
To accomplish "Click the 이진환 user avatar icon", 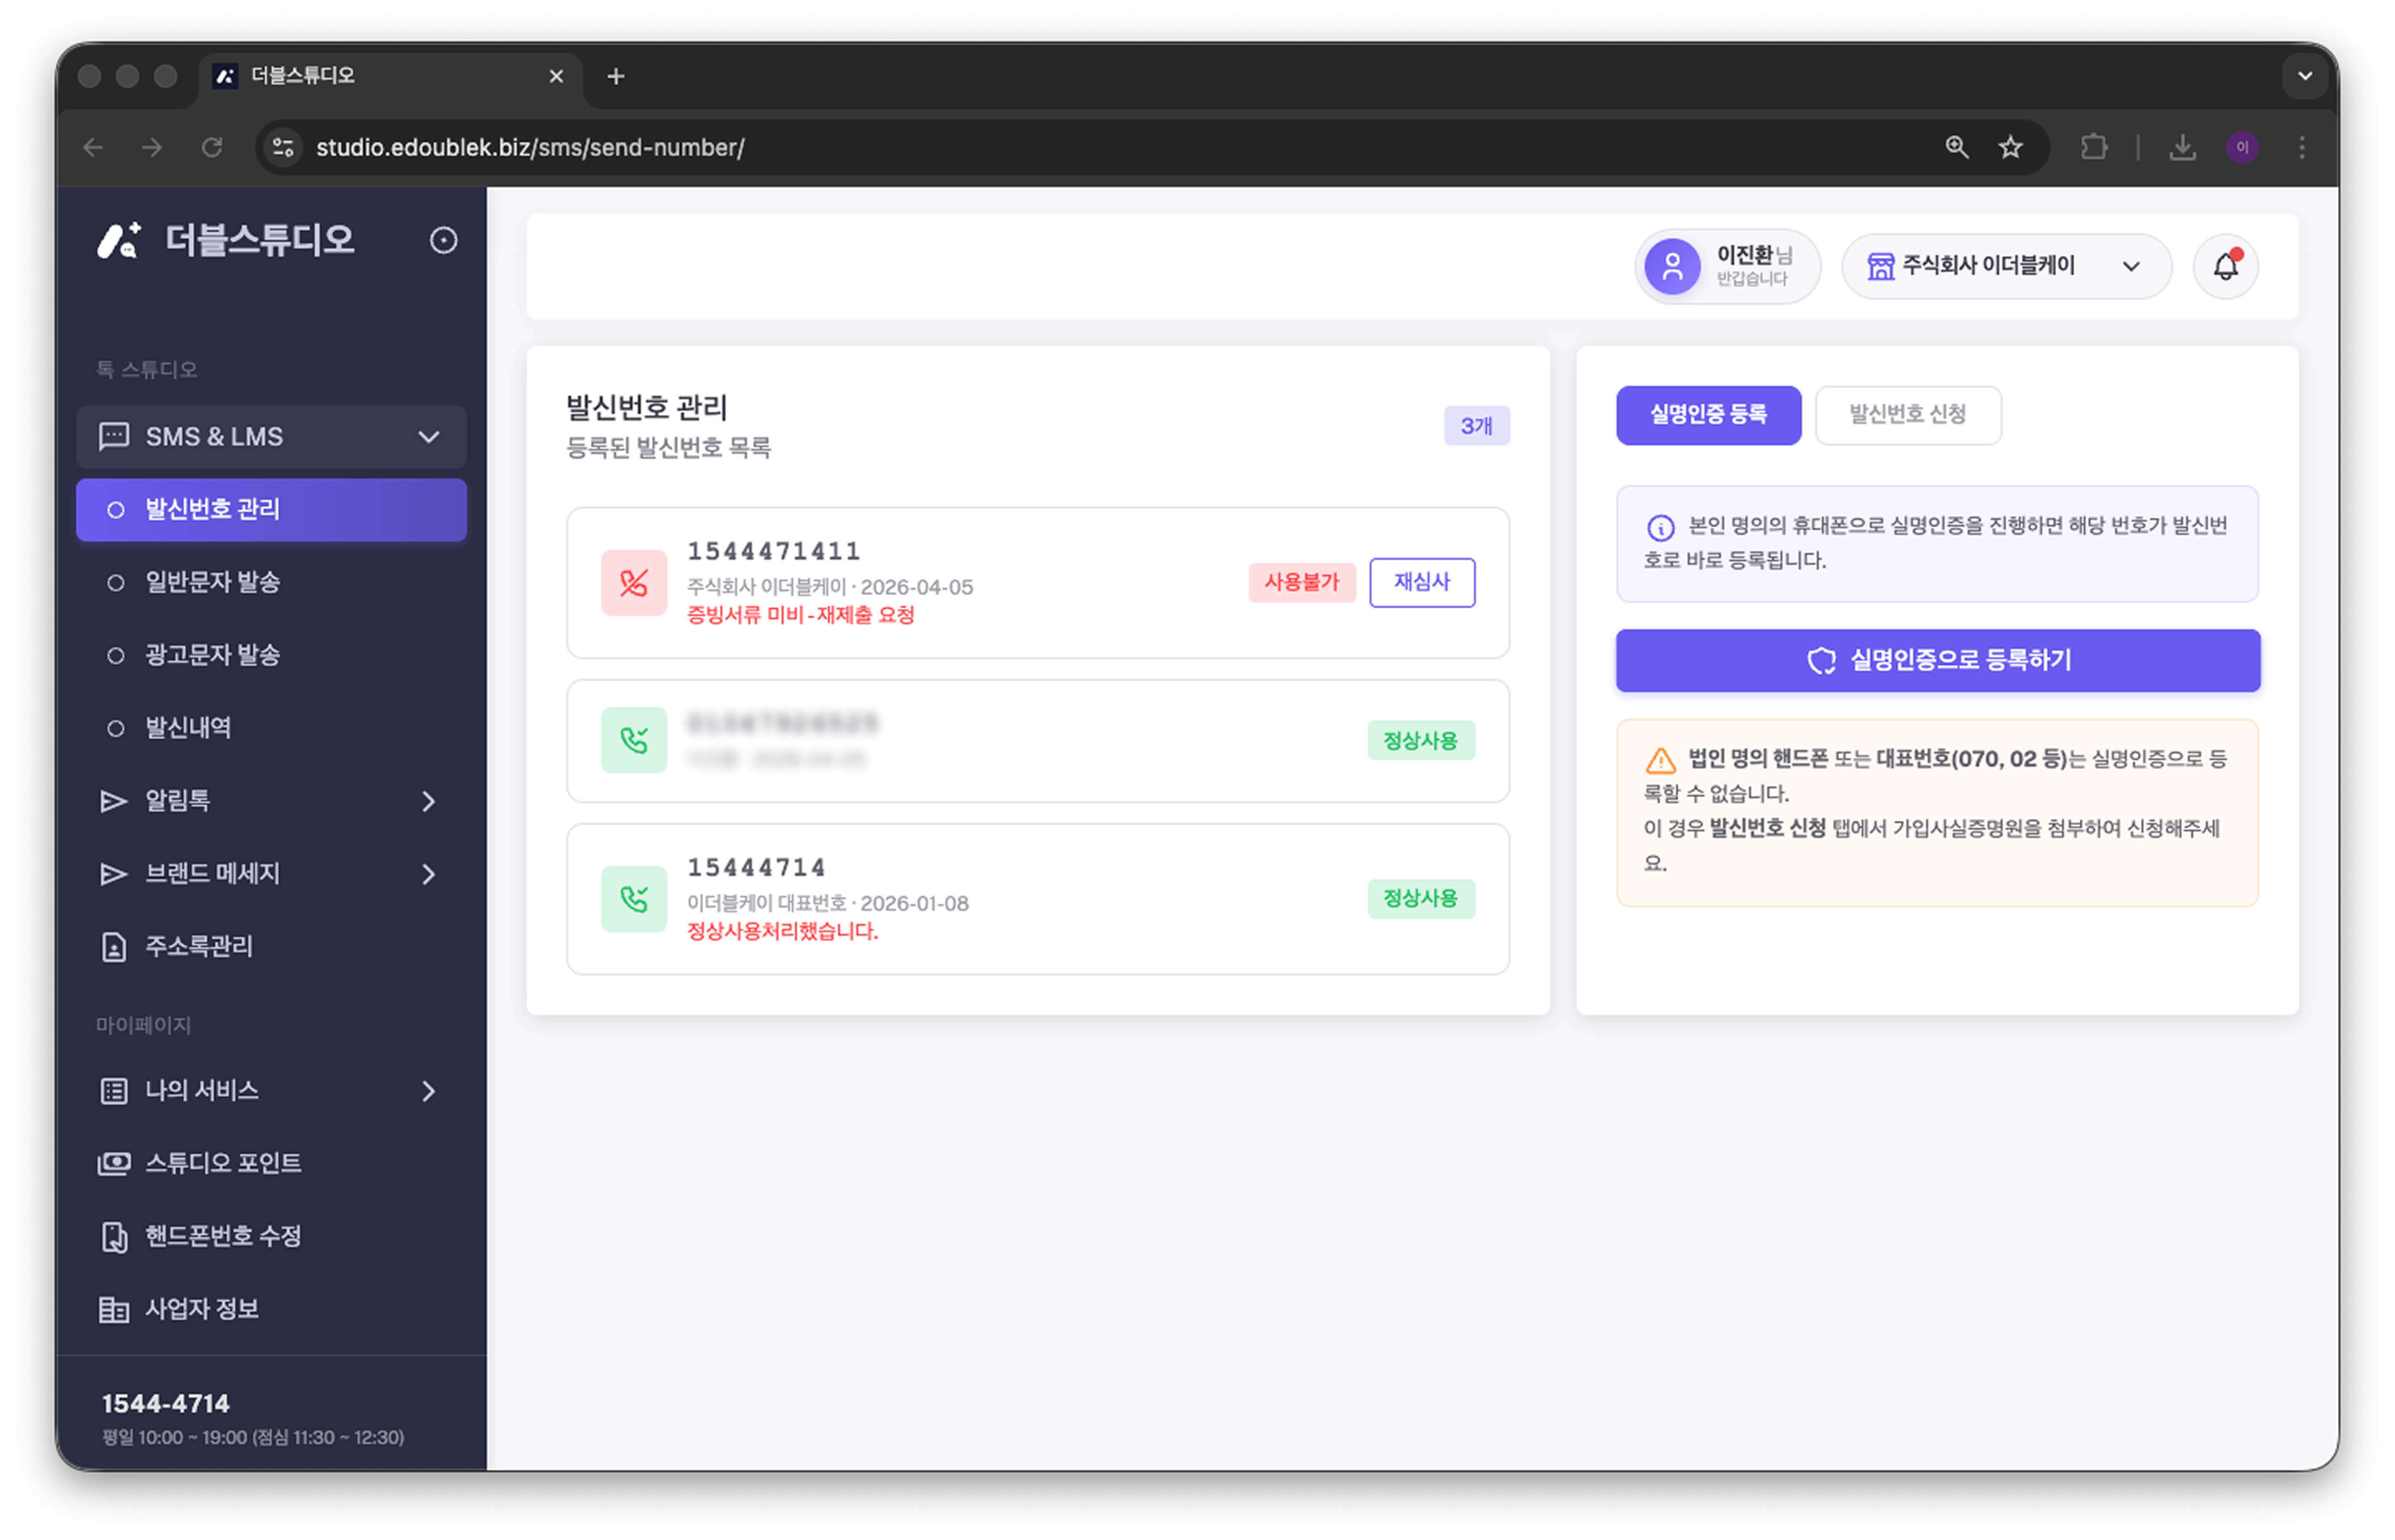I will [x=1672, y=266].
